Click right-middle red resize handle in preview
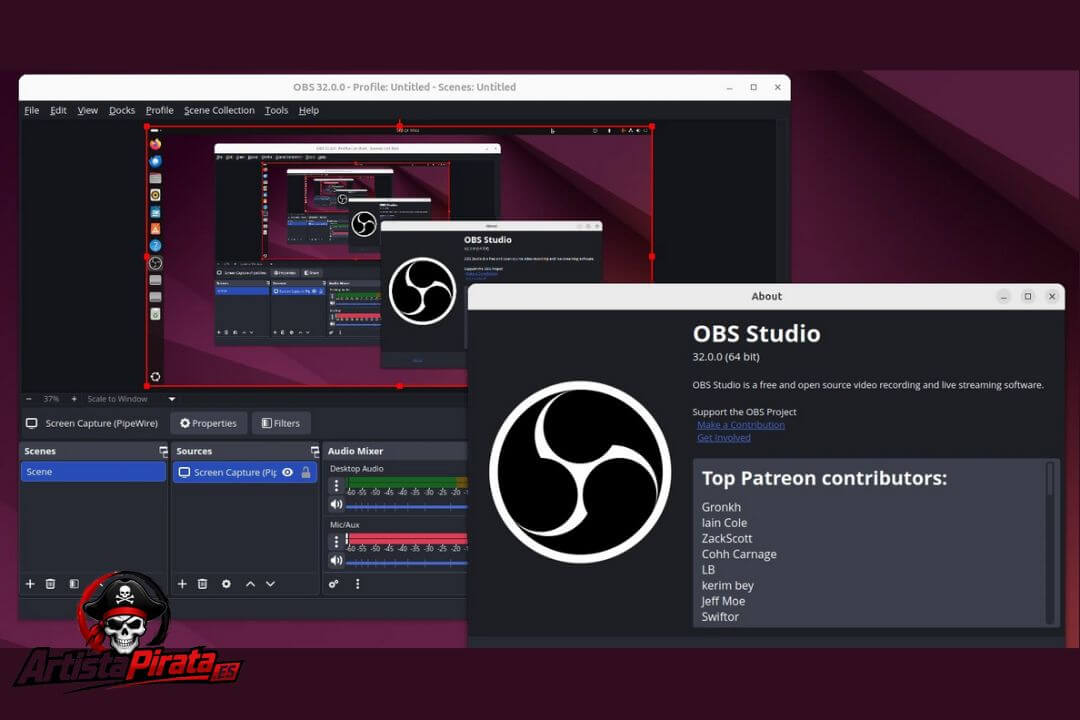The width and height of the screenshot is (1080, 720). point(652,256)
